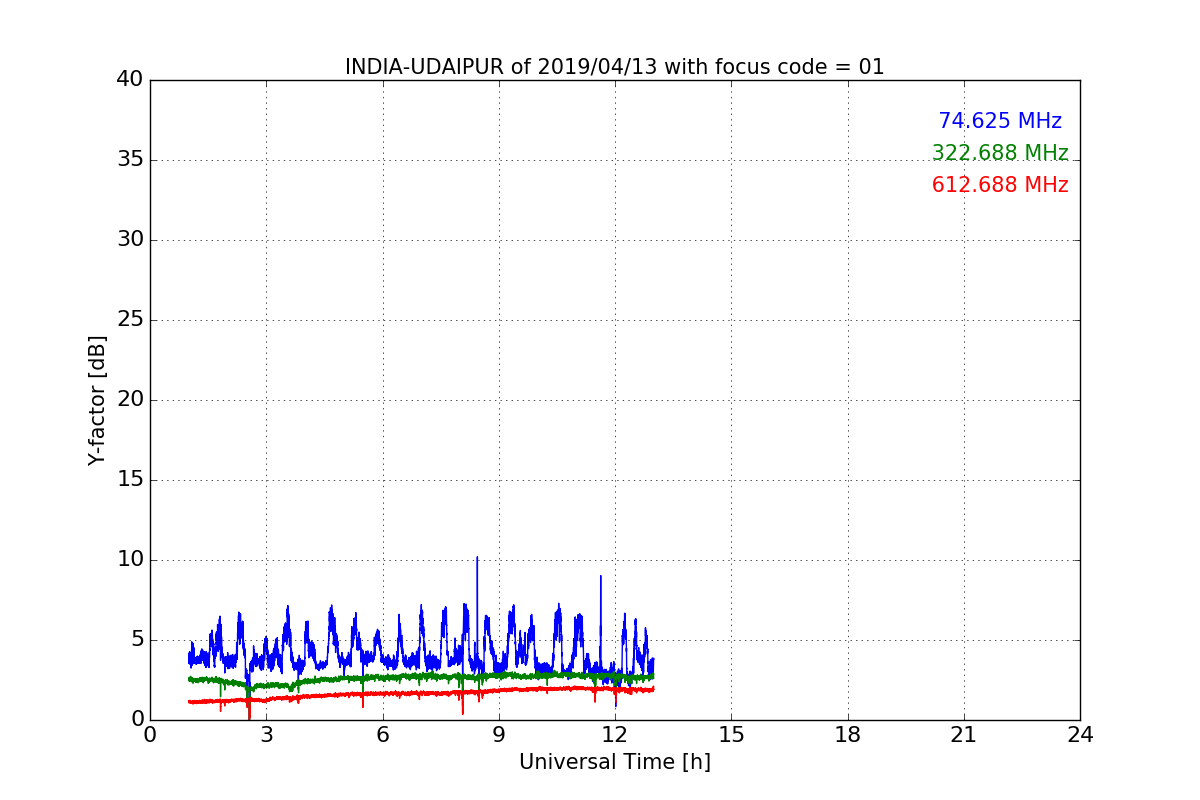Screen dimensions: 1200x800
Task: Click x-axis tick label 24
Action: (1080, 735)
